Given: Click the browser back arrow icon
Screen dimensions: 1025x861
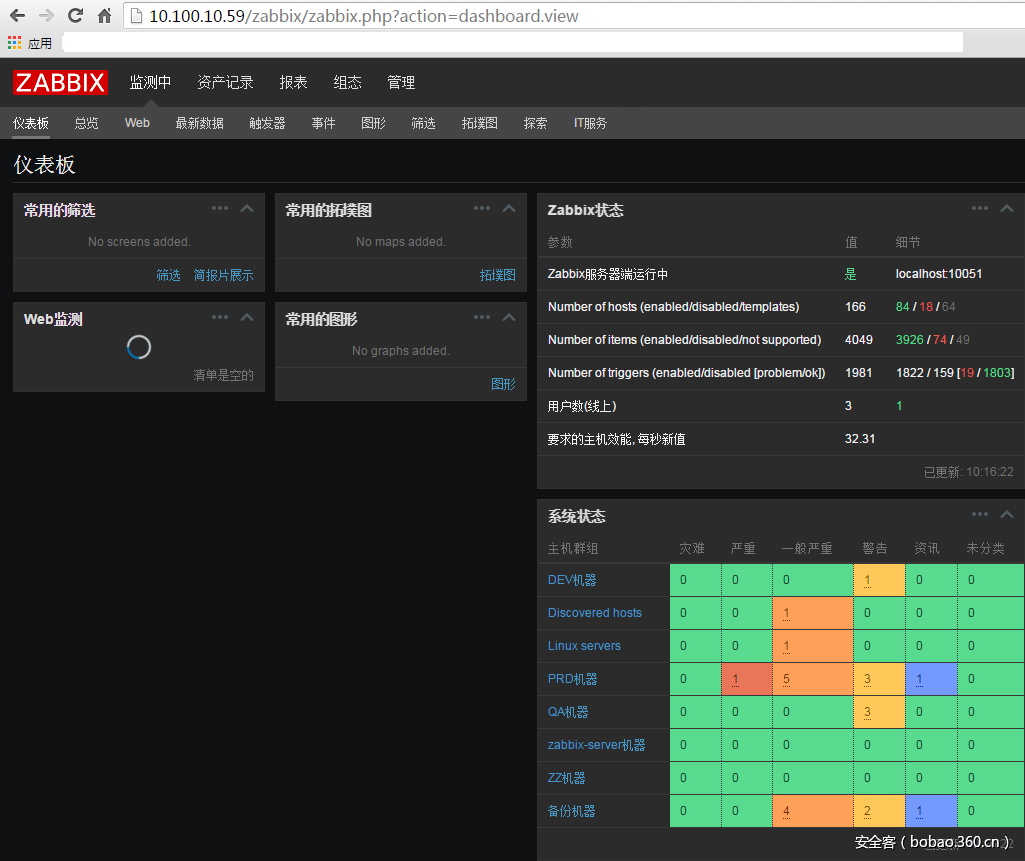Looking at the screenshot, I should click(17, 16).
